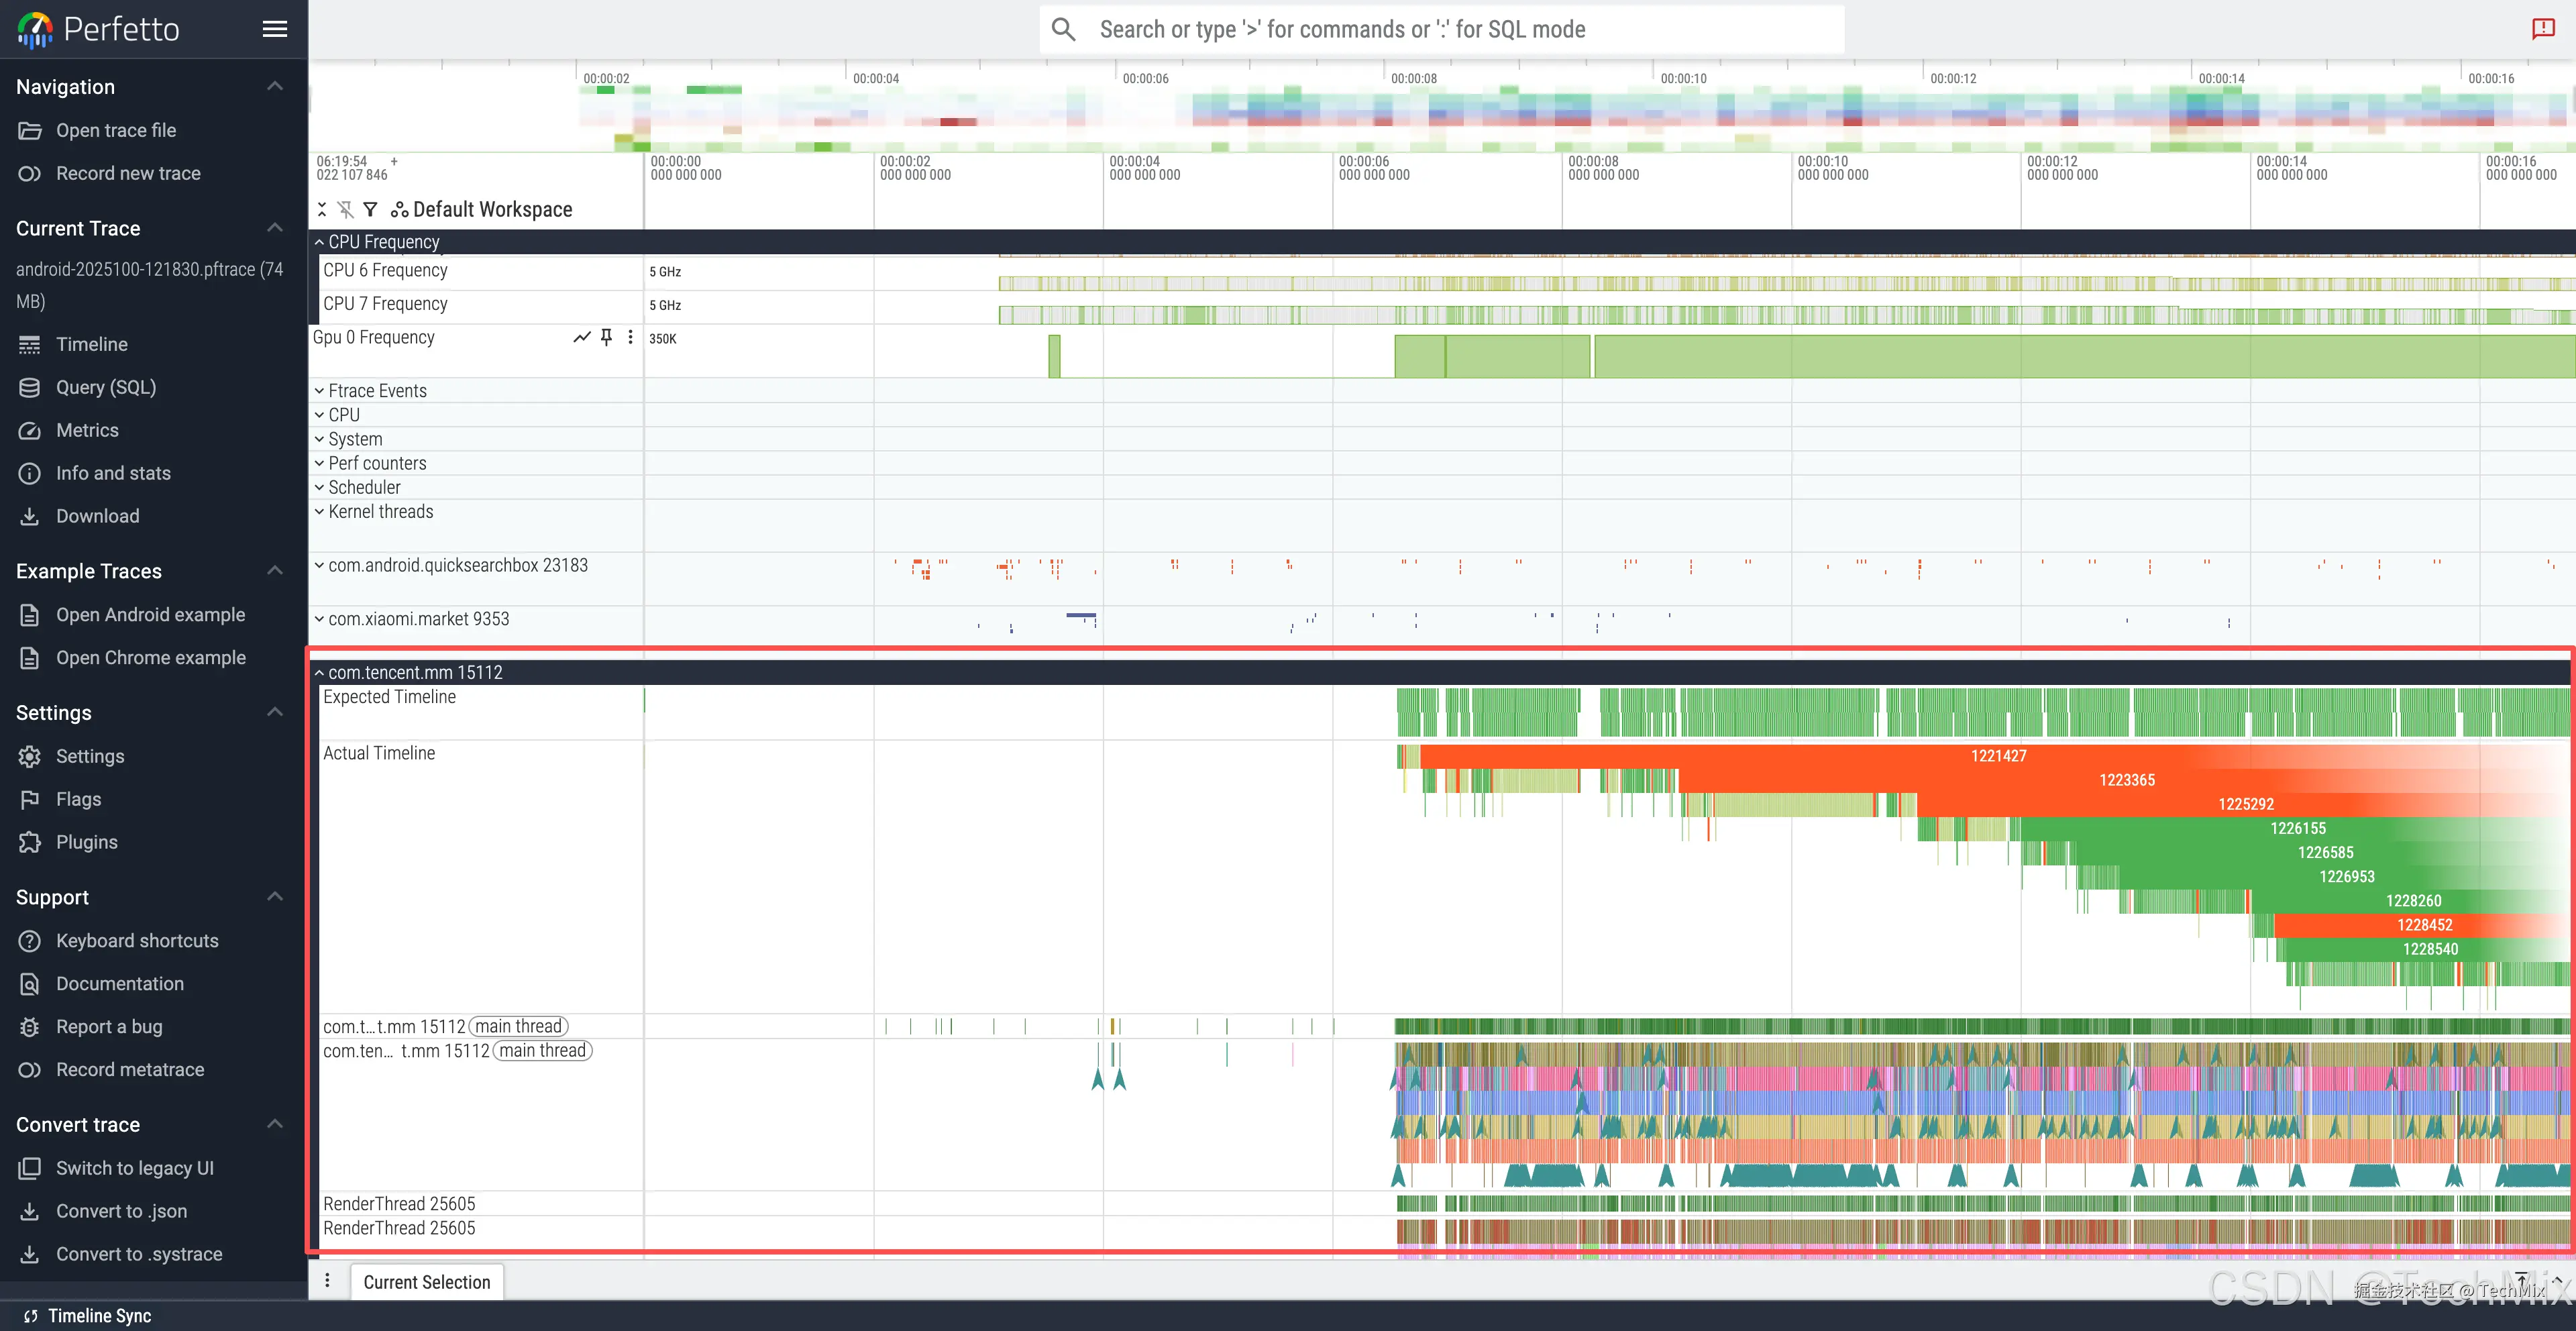The width and height of the screenshot is (2576, 1331).
Task: Collapse the com.tencent.mm 15112 process group
Action: (x=320, y=673)
